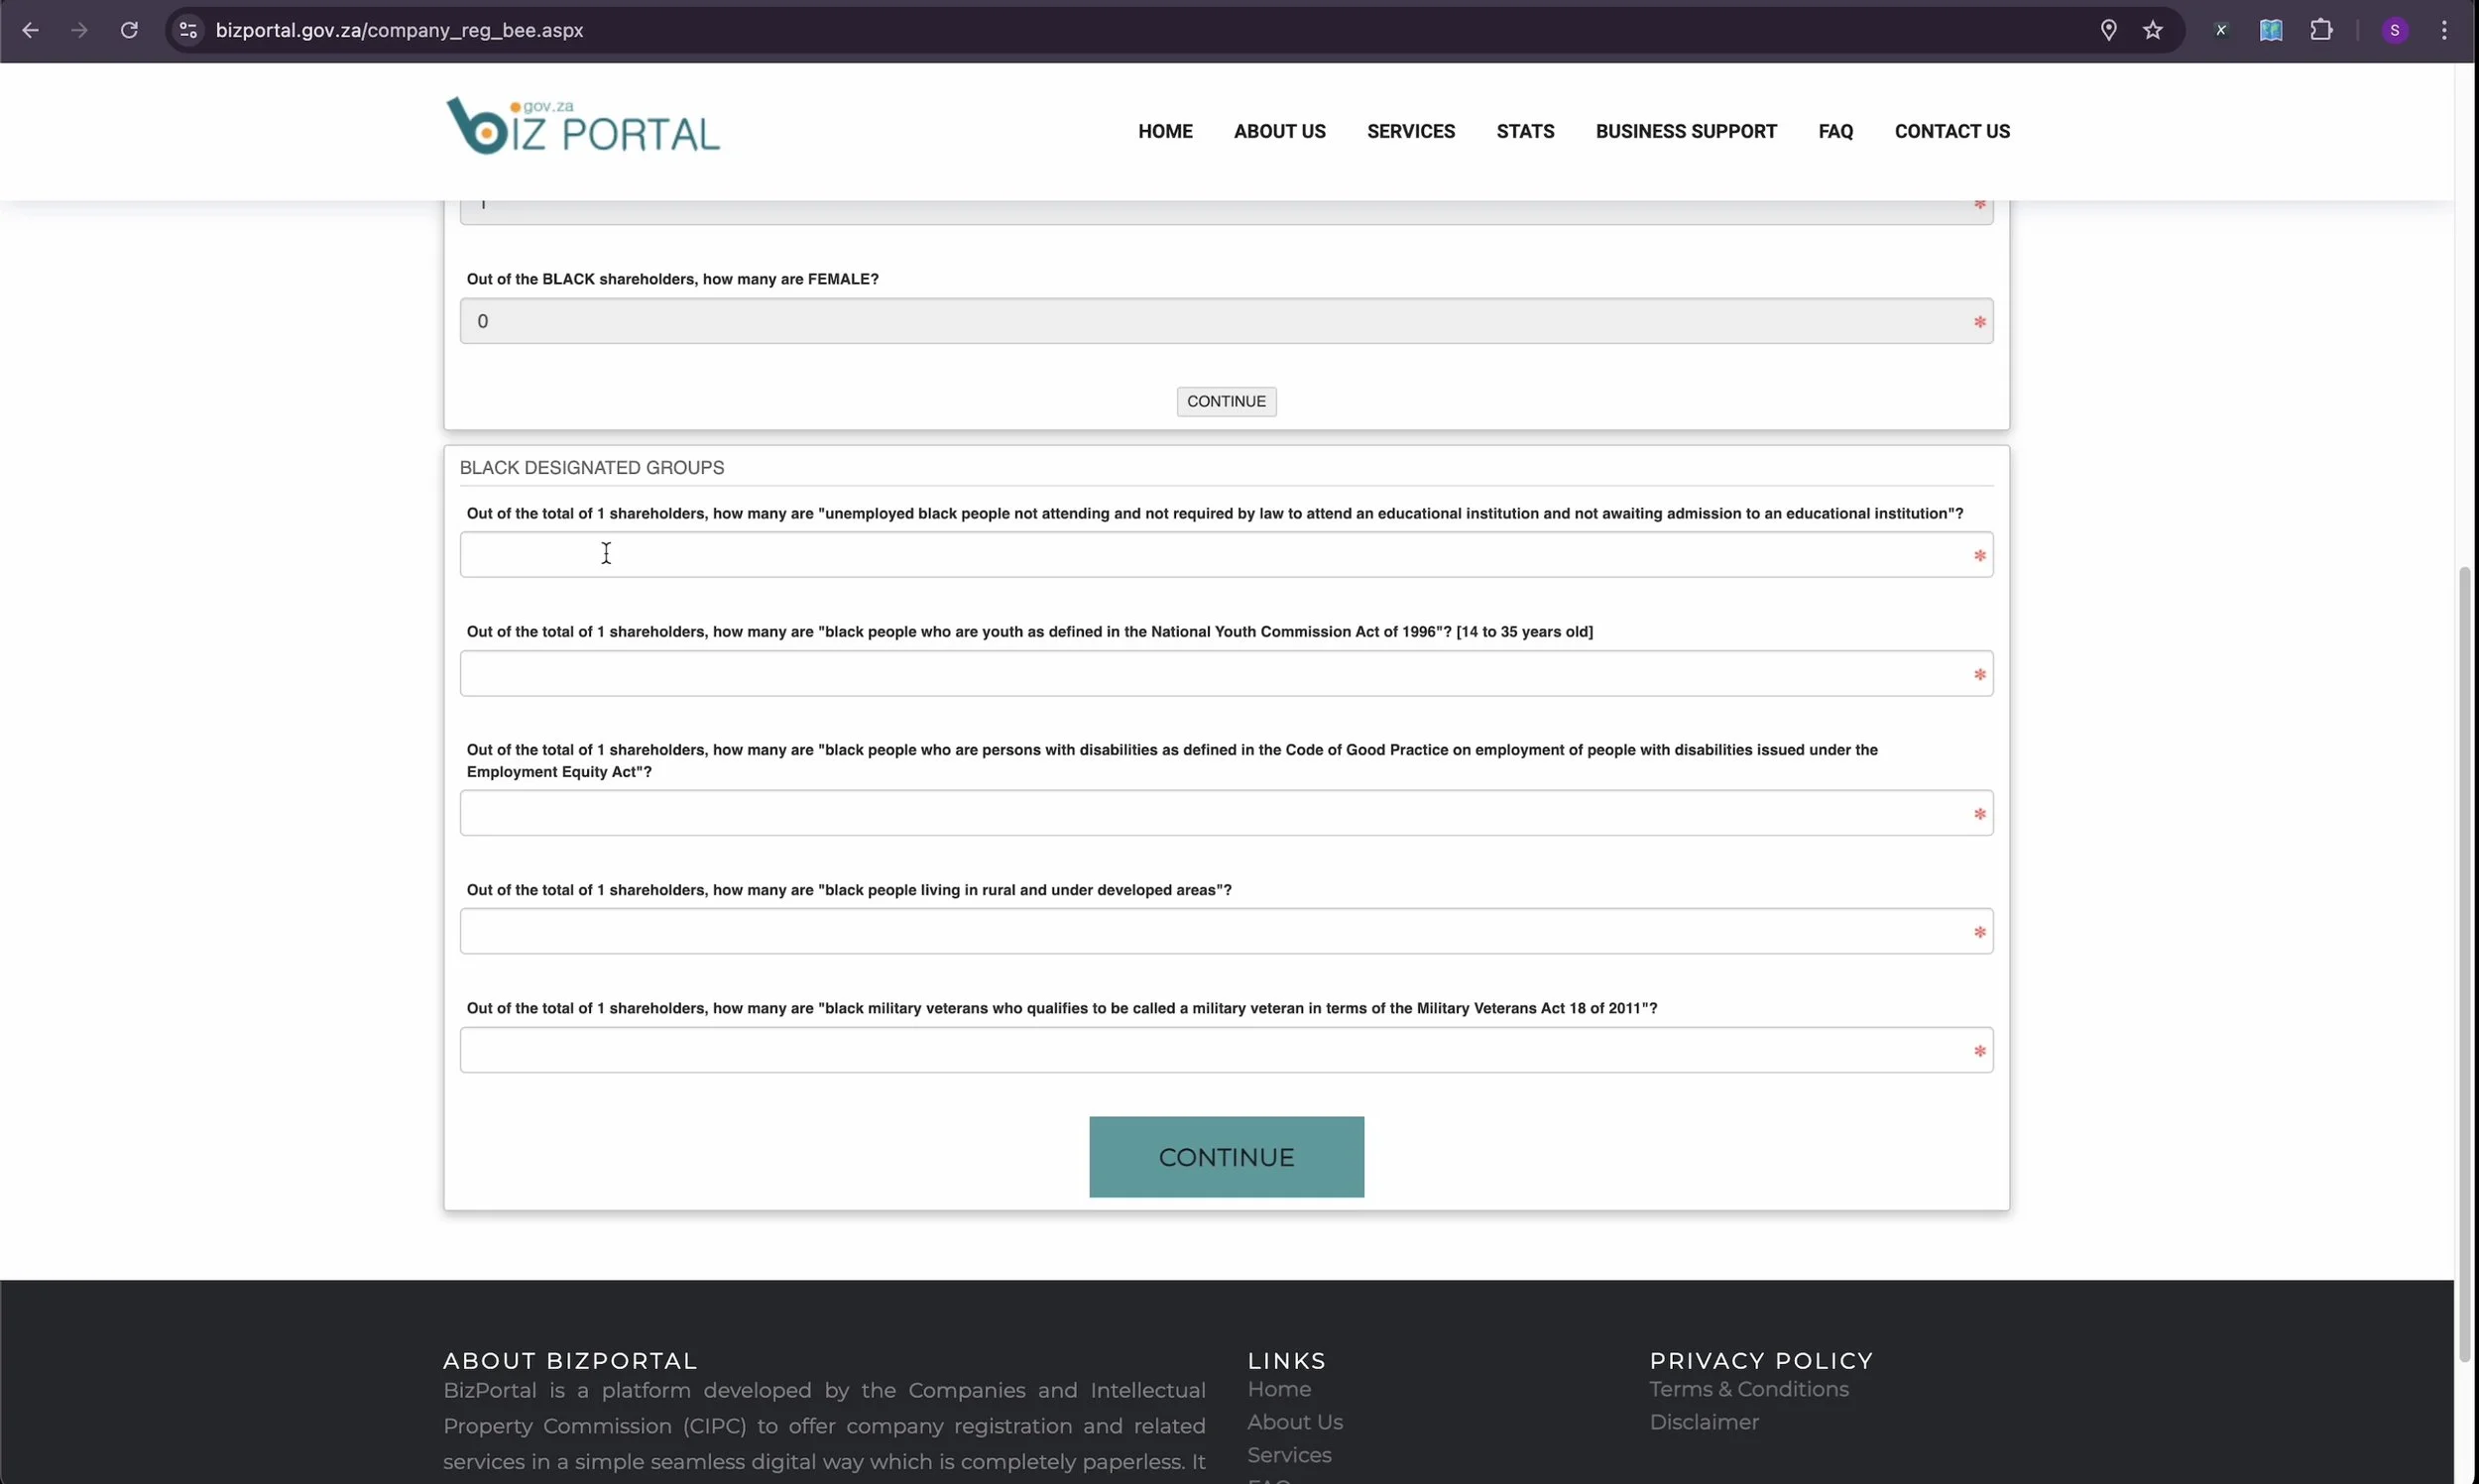The image size is (2479, 1484).
Task: Open the Terms & Conditions link
Action: pyautogui.click(x=1748, y=1389)
